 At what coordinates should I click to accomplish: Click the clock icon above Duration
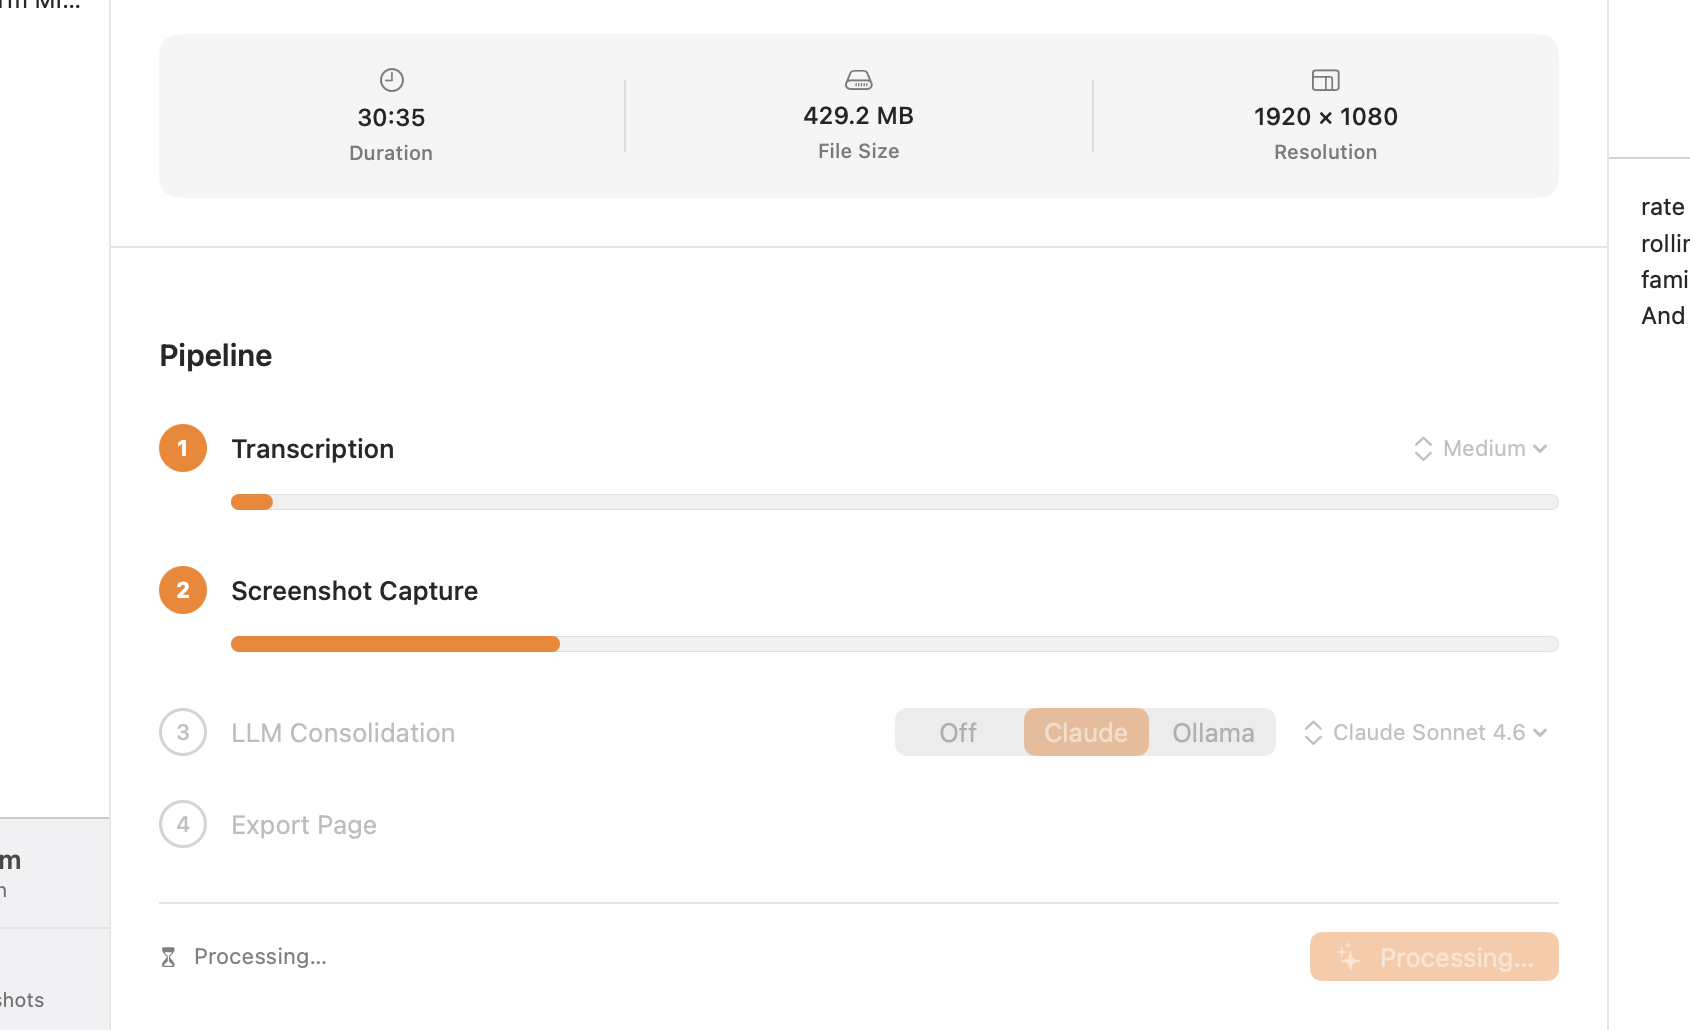pos(391,80)
